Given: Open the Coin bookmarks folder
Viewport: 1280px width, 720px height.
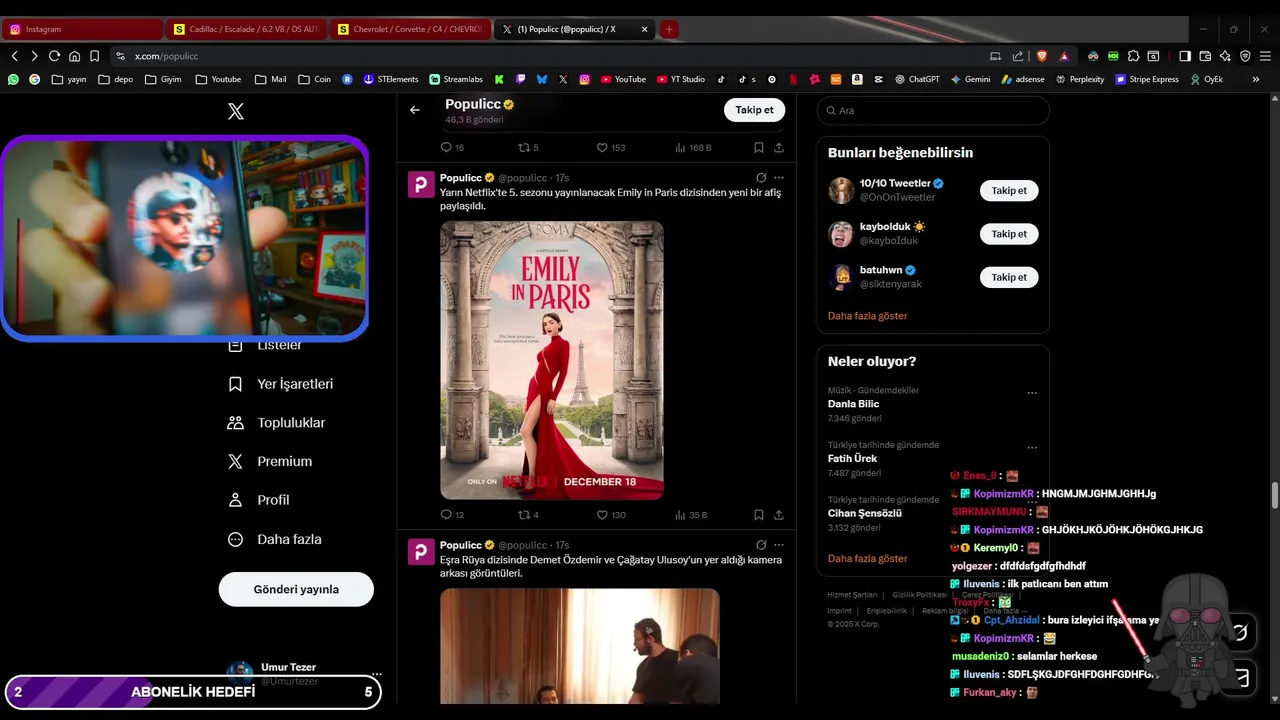Looking at the screenshot, I should 314,79.
